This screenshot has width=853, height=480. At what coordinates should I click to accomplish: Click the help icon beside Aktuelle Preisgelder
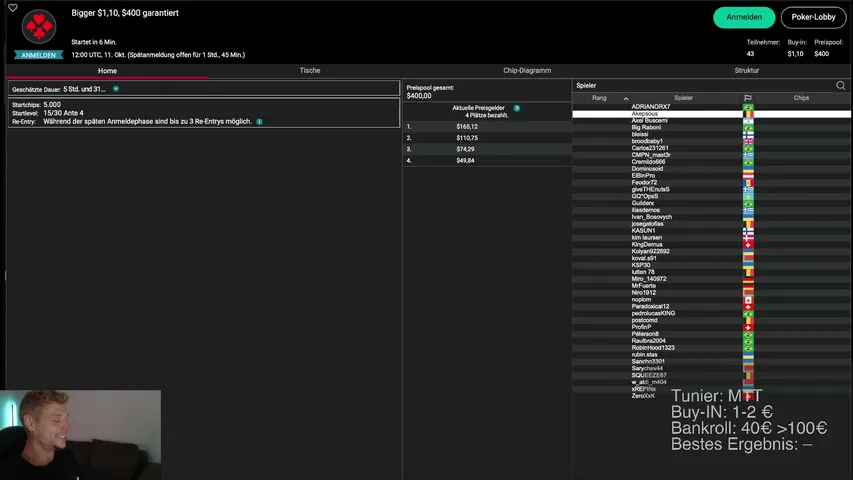click(517, 108)
